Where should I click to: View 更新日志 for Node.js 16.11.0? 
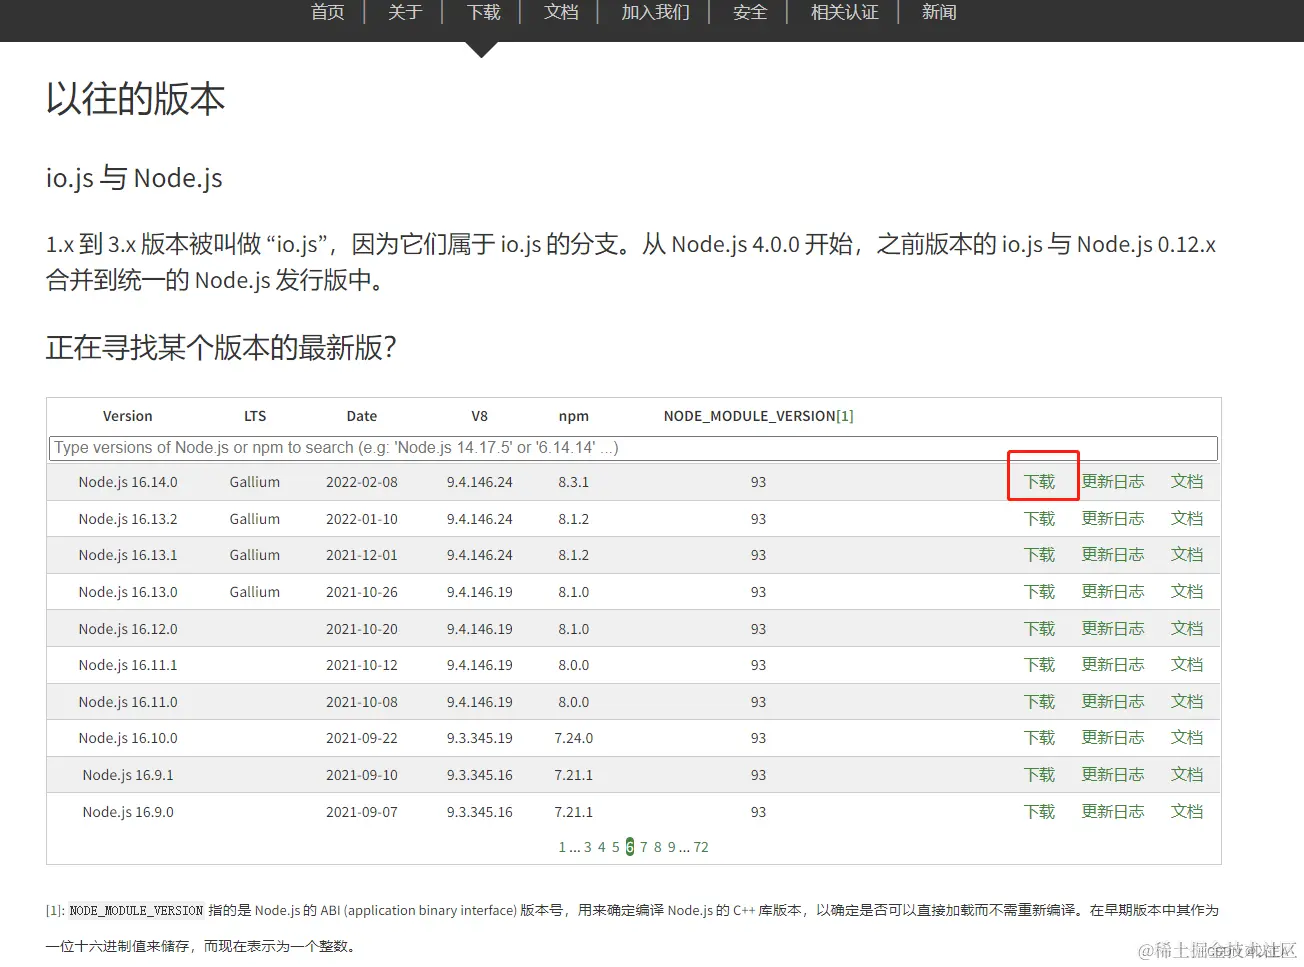coord(1112,702)
